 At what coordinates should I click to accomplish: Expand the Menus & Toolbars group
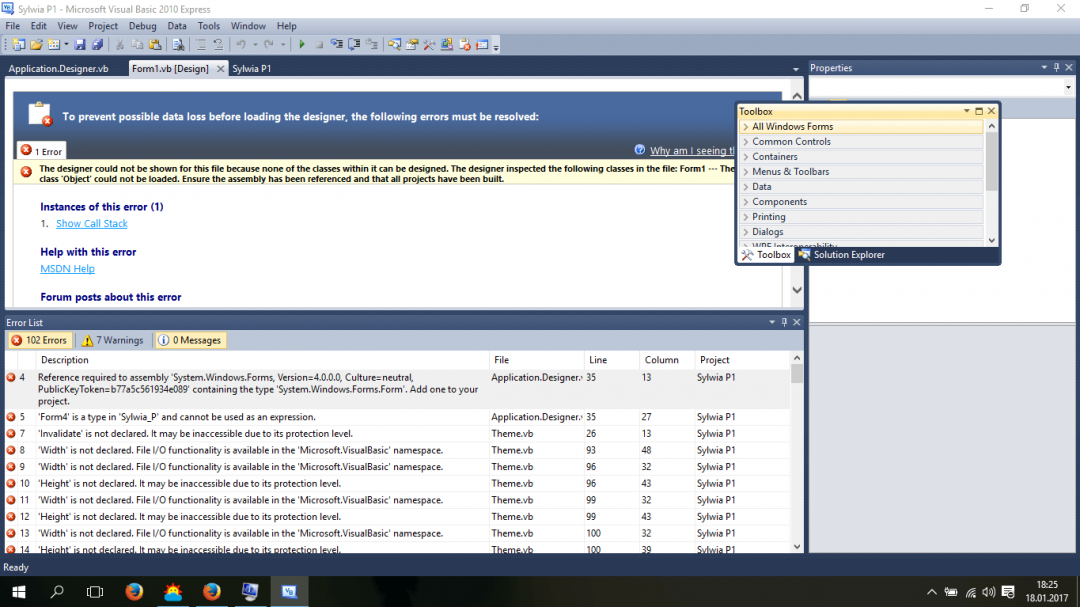tap(790, 172)
